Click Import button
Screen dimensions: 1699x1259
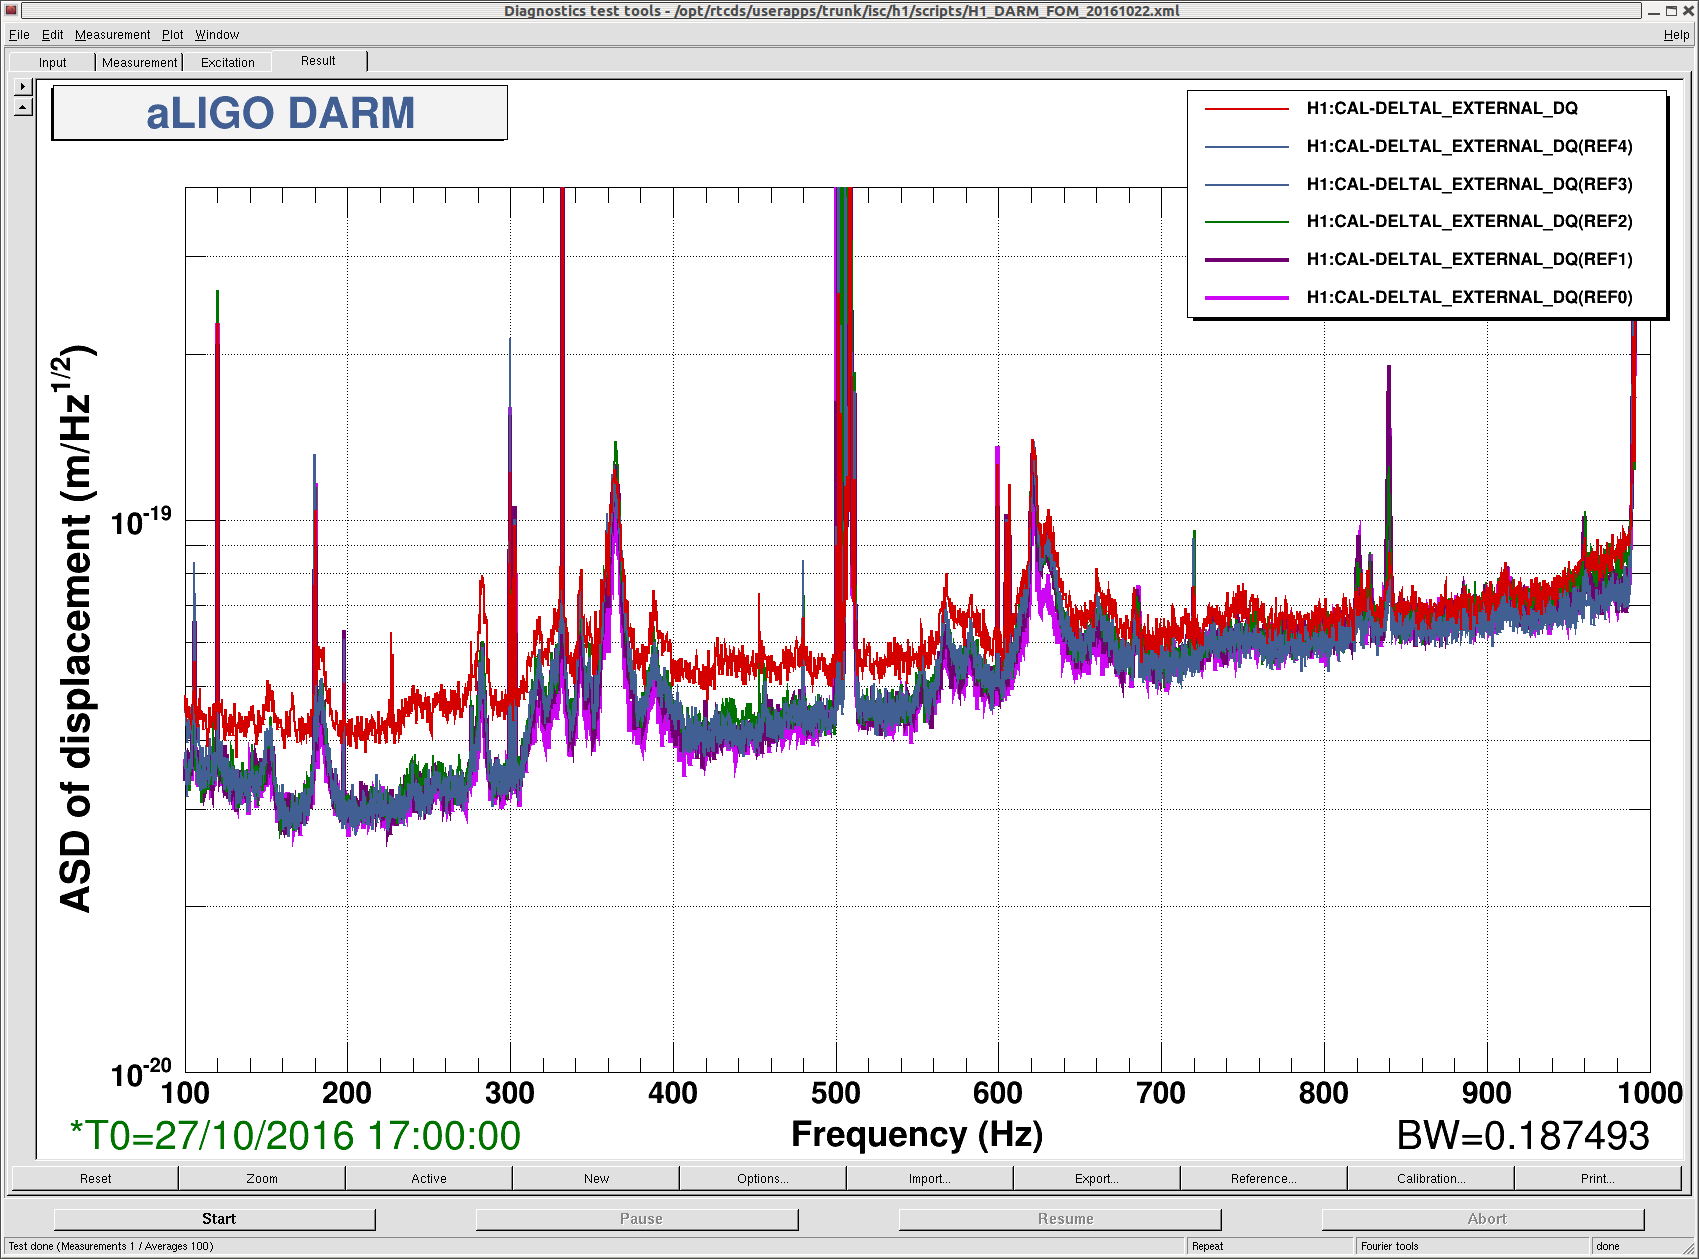(x=930, y=1178)
